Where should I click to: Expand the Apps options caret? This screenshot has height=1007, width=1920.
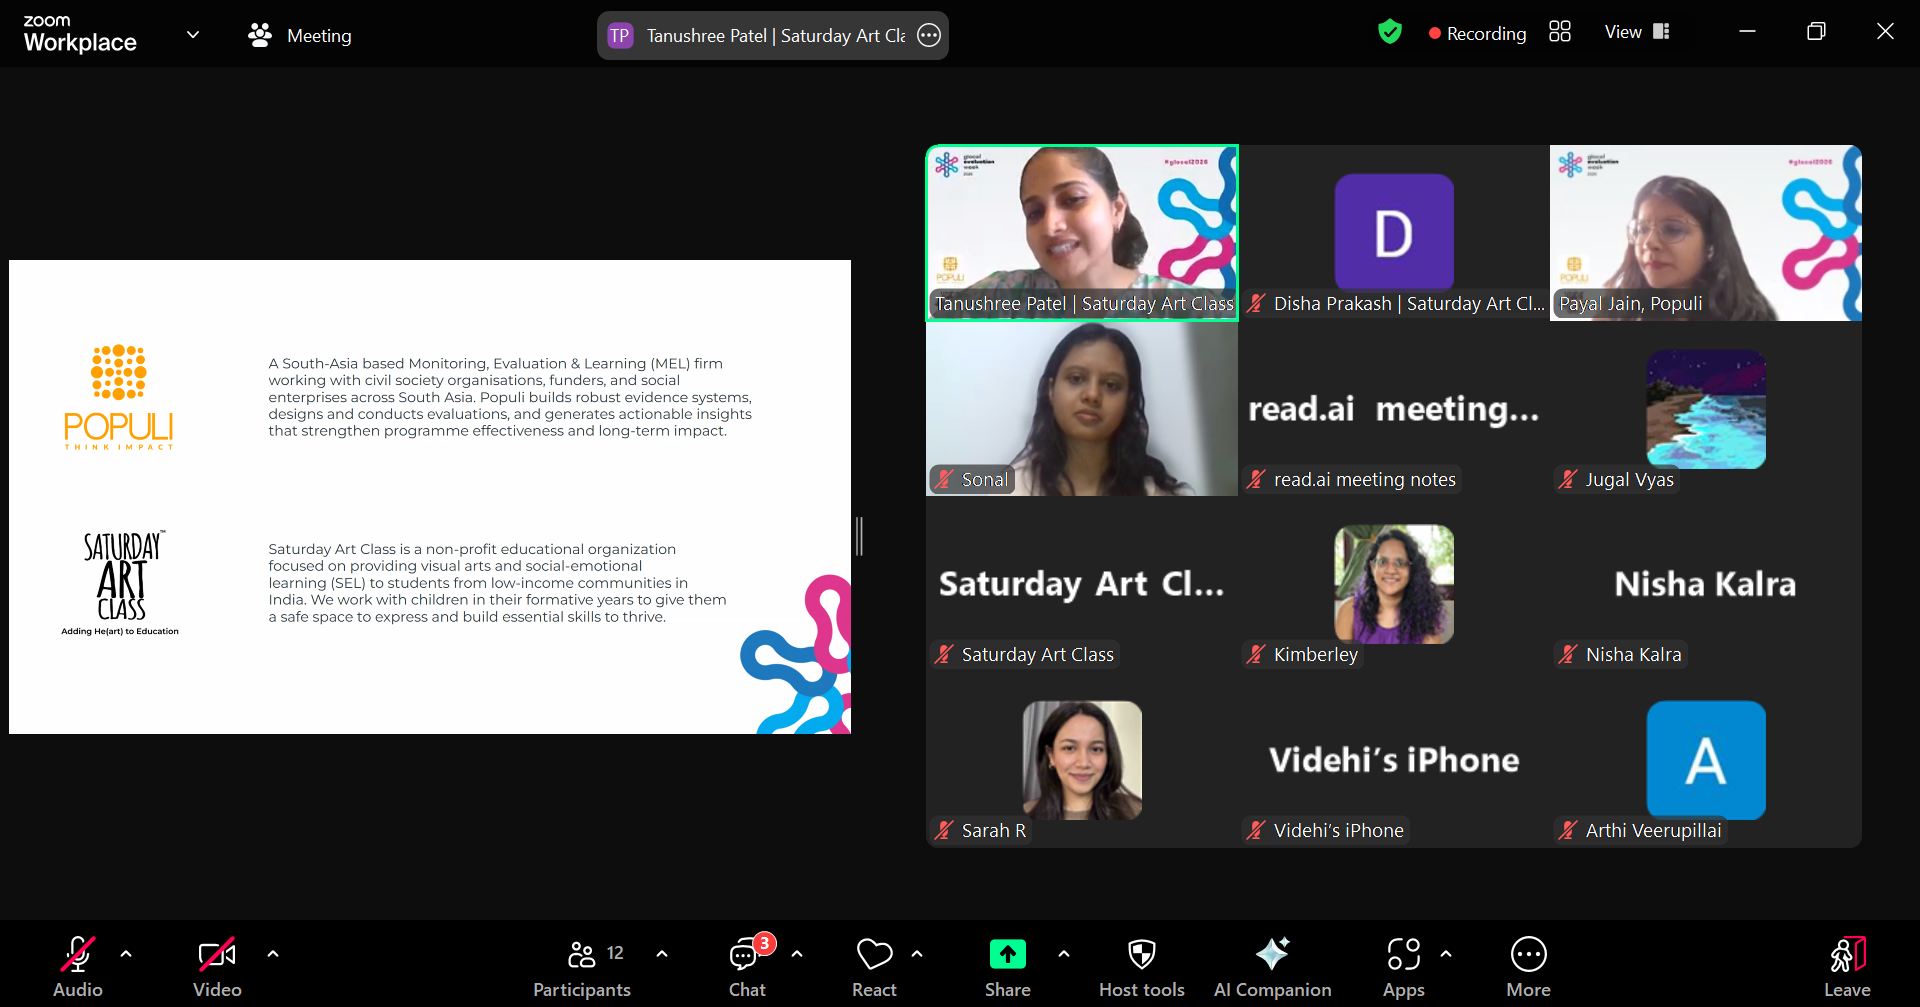[x=1446, y=954]
